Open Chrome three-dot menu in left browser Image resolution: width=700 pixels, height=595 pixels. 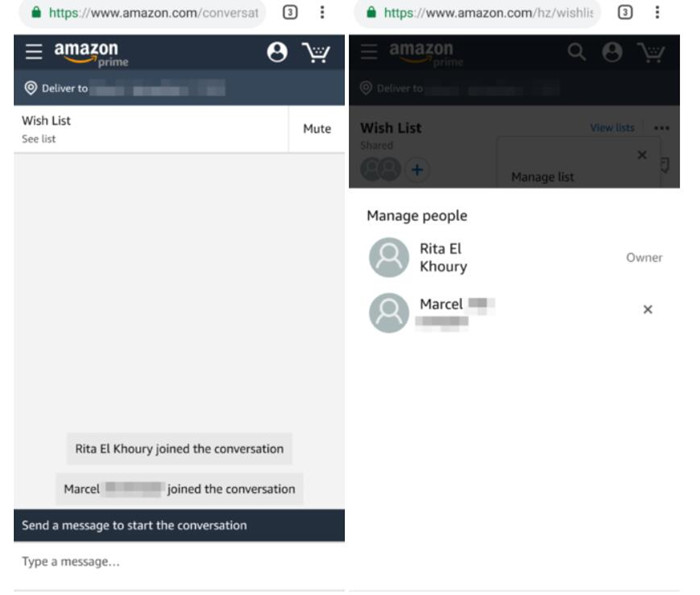click(322, 12)
